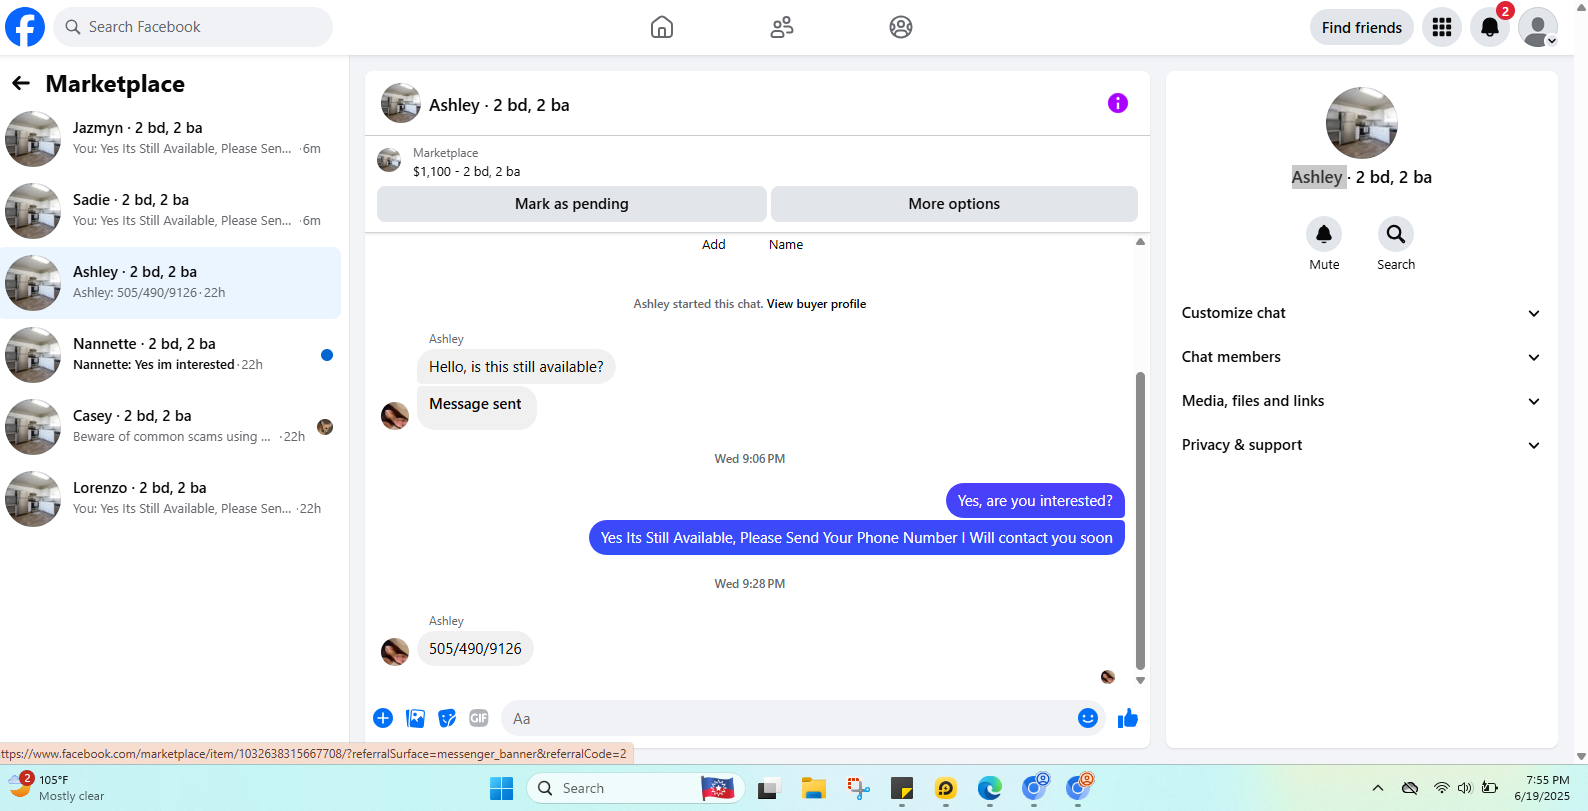Open Microsoft Edge from the taskbar
The image size is (1588, 811).
point(990,788)
